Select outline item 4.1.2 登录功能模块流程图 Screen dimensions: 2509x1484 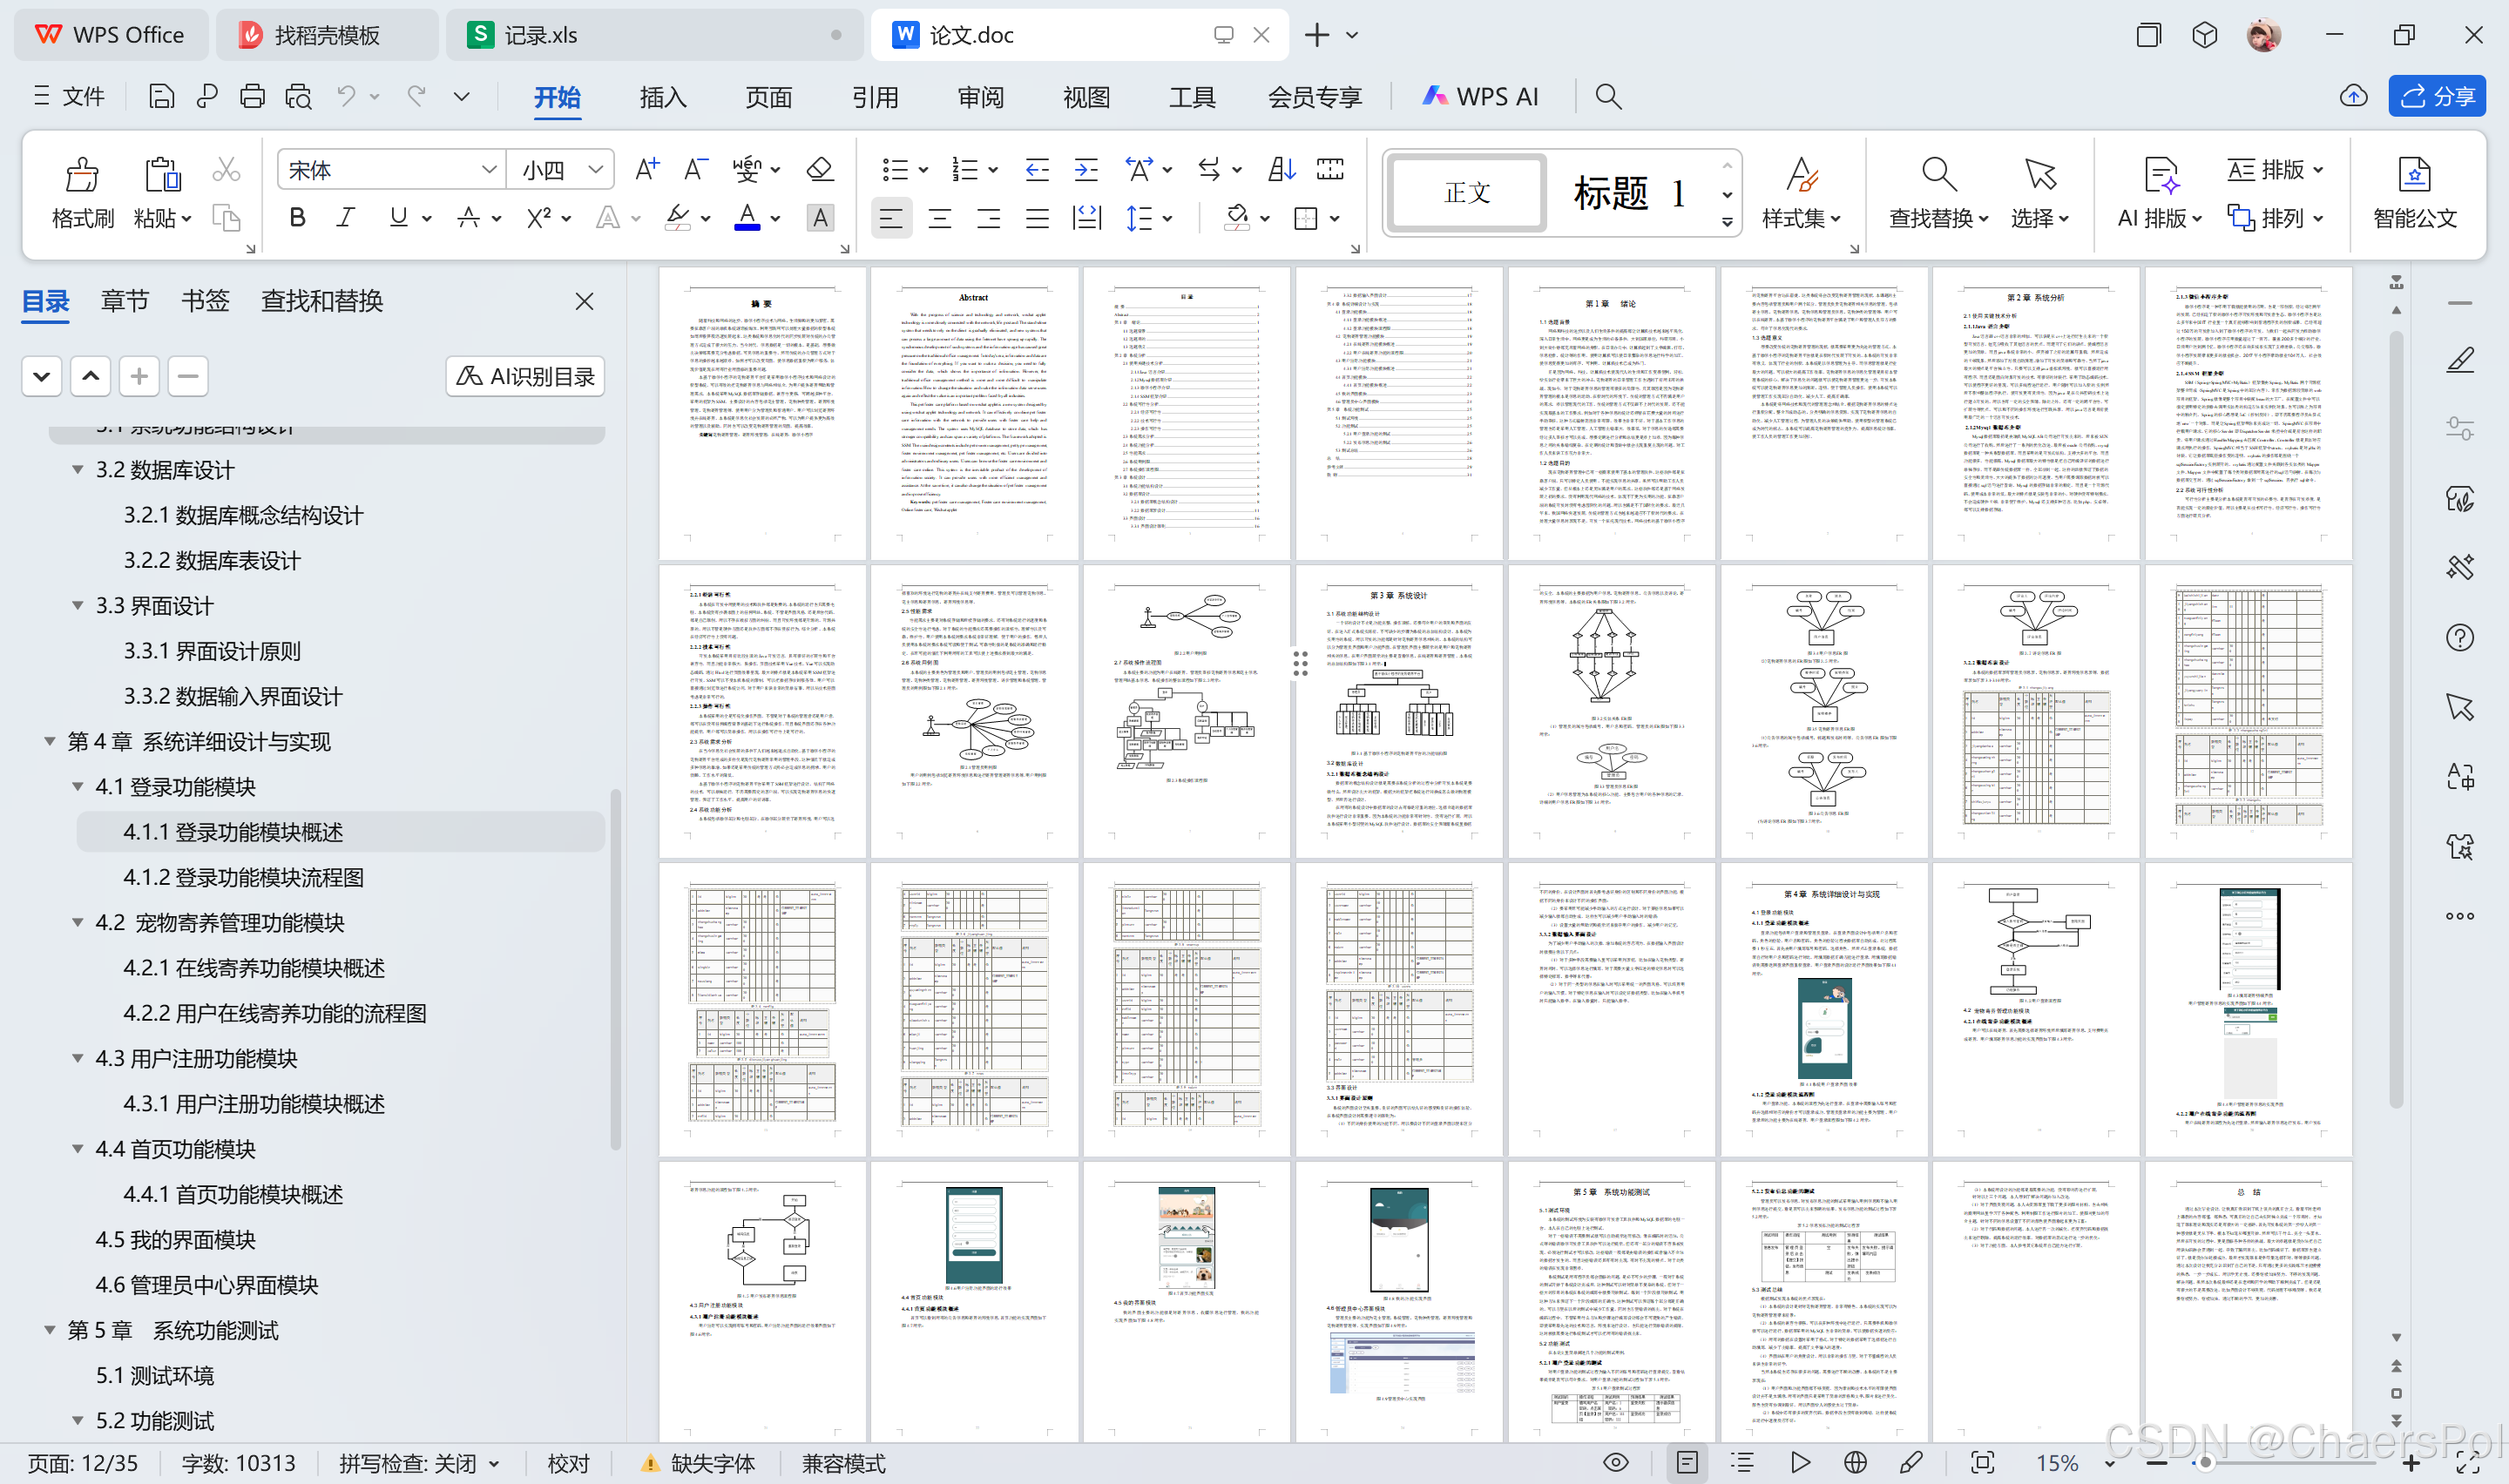point(243,877)
